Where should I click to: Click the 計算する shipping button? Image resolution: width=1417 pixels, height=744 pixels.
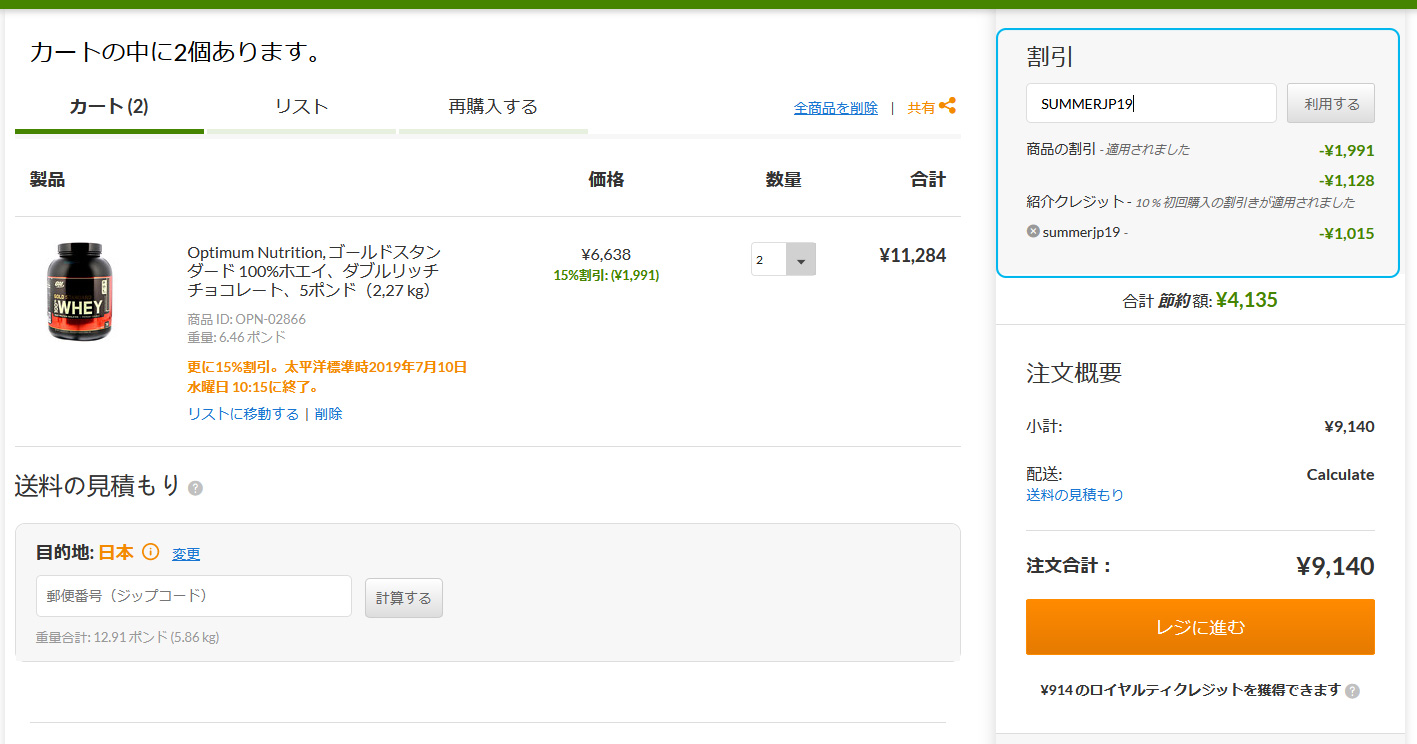pos(404,598)
